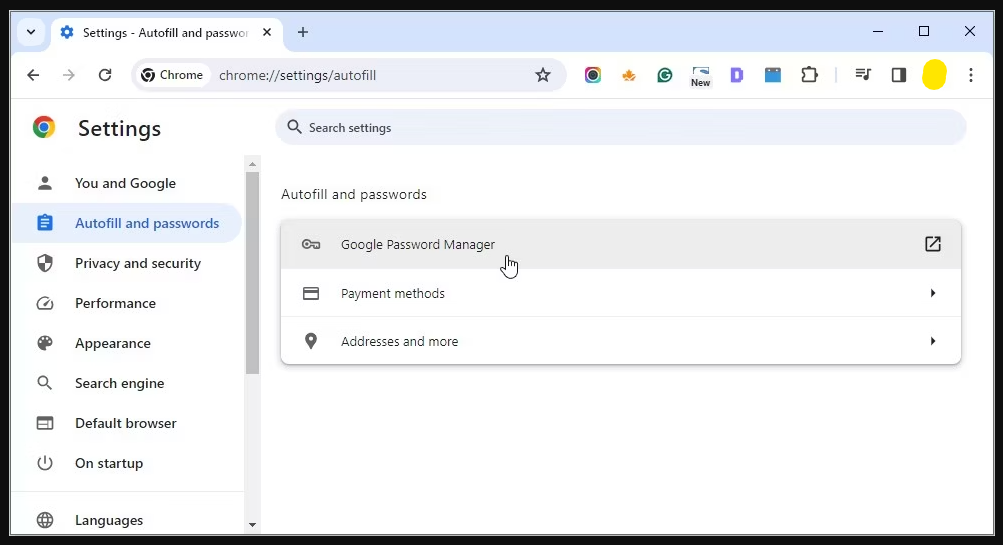Click the magnifier icon in Search settings
Screen dimensions: 1003x545
pos(294,127)
